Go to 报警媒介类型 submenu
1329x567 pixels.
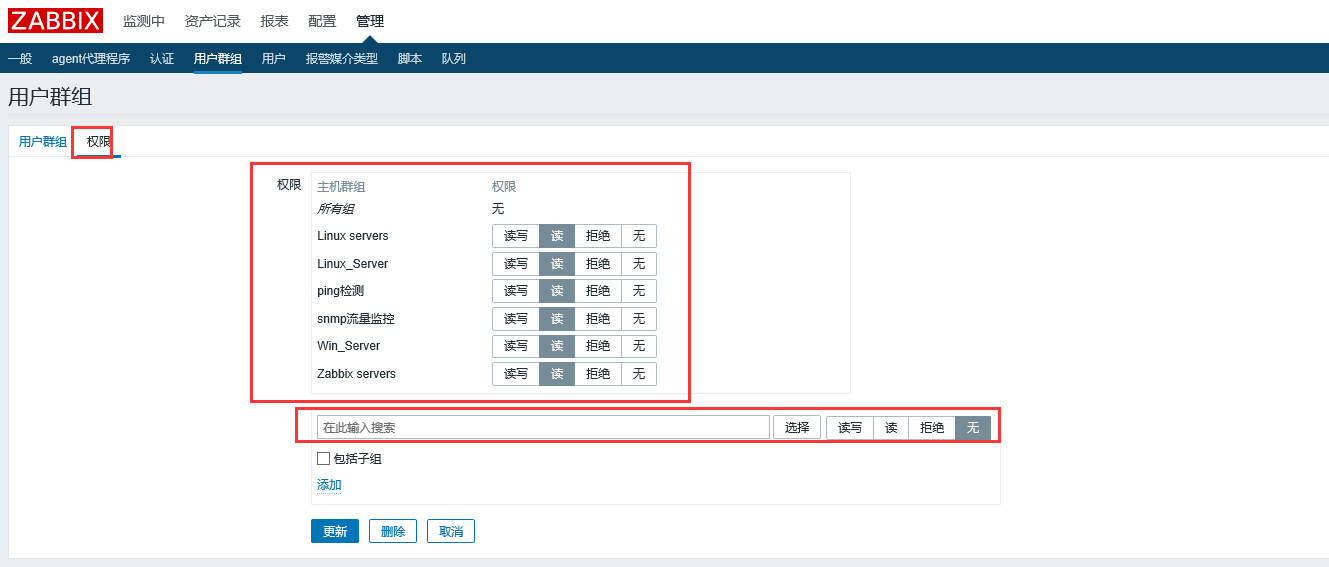[342, 59]
